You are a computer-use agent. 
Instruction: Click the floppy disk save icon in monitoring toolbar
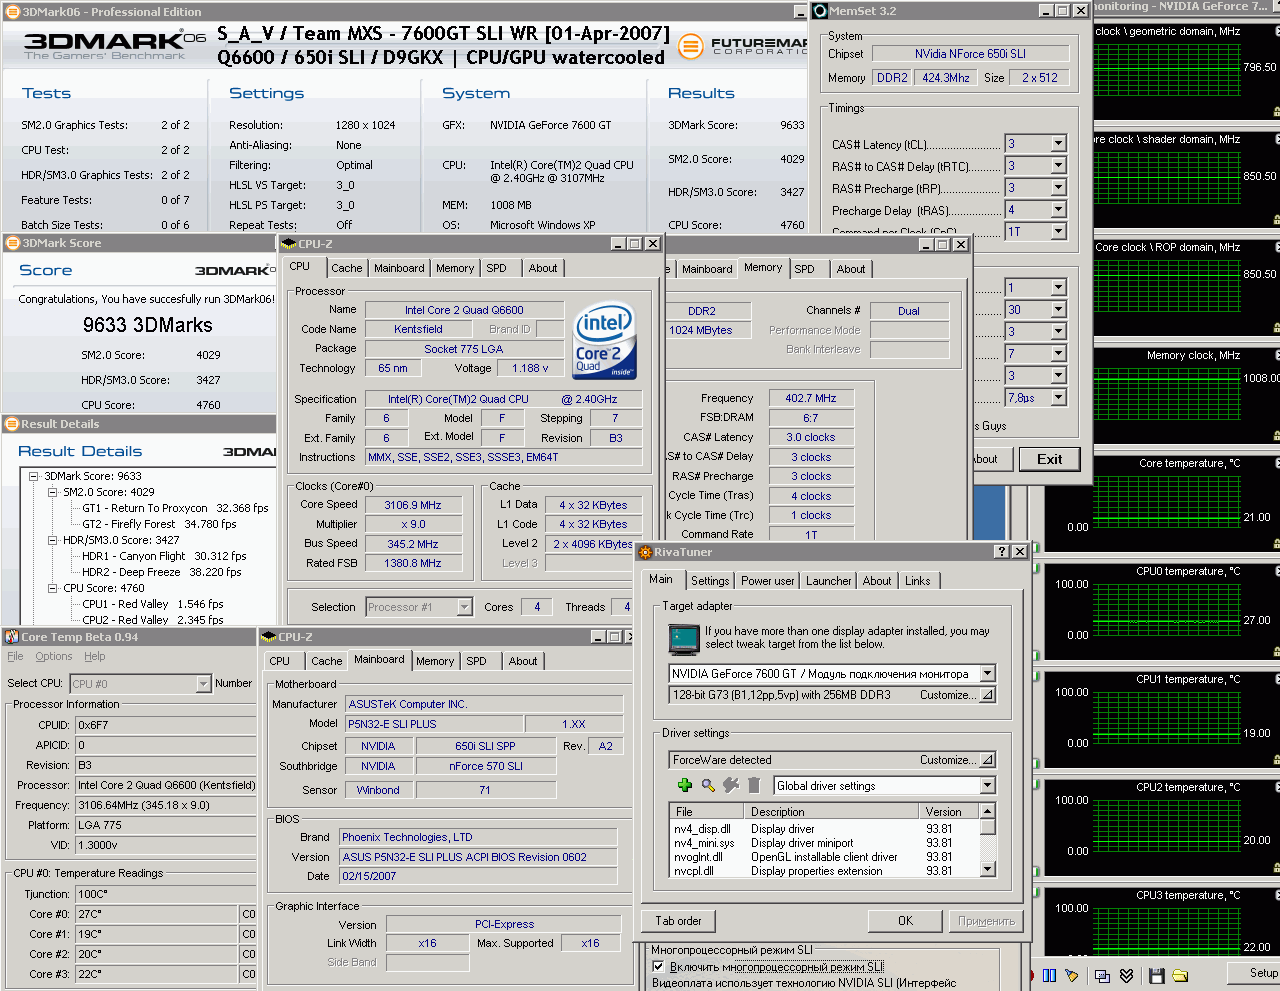(1157, 975)
